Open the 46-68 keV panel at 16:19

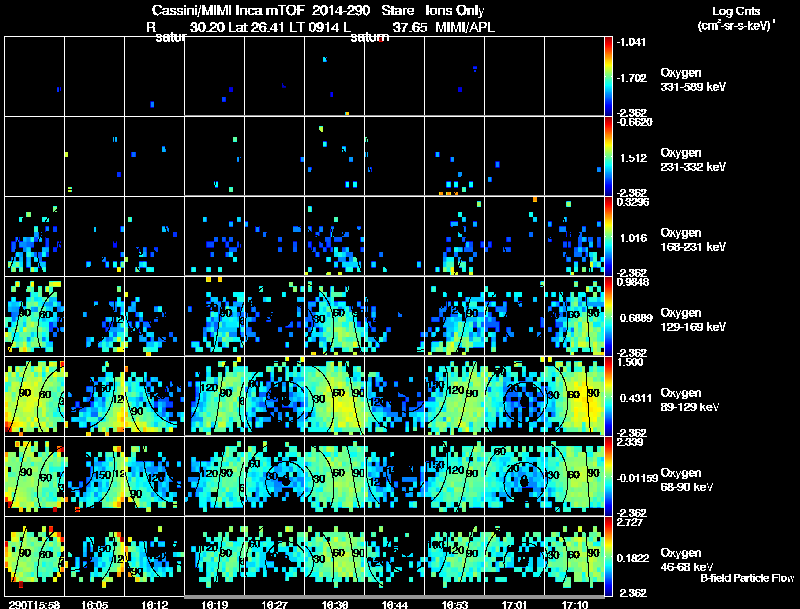(214, 556)
